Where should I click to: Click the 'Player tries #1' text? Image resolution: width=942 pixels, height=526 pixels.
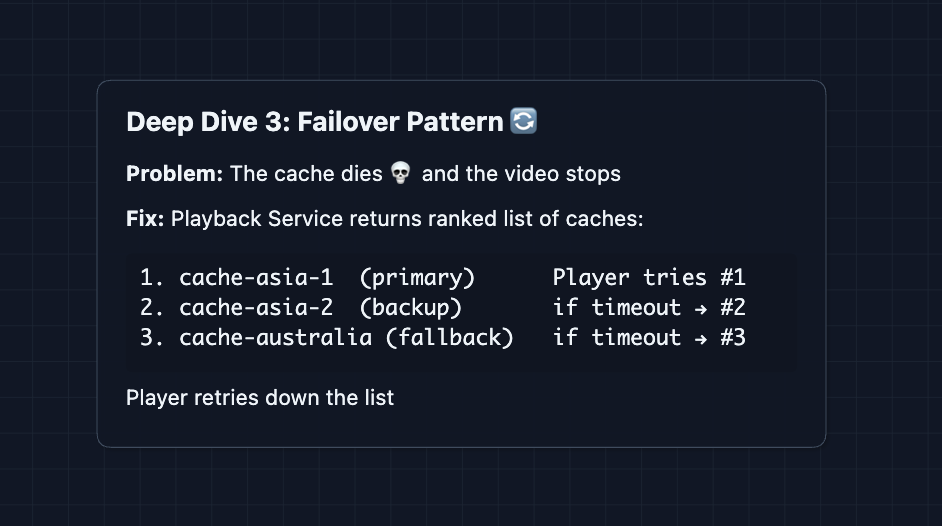pyautogui.click(x=649, y=278)
